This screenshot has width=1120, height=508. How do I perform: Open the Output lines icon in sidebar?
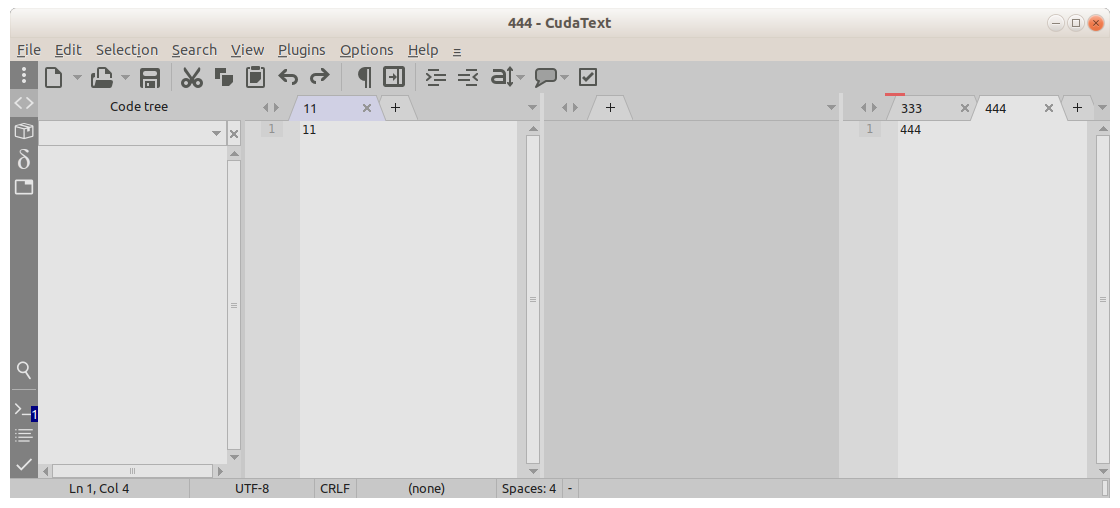pos(24,435)
